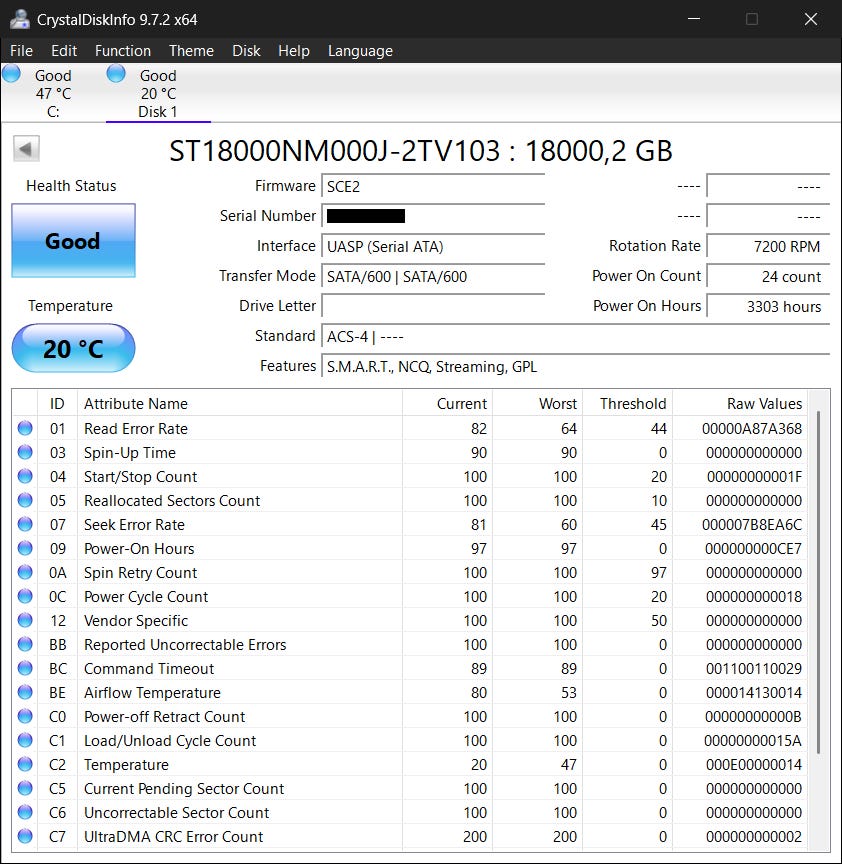Click the status orb for UltraDMA CRC Error Count
The height and width of the screenshot is (864, 842).
(25, 836)
